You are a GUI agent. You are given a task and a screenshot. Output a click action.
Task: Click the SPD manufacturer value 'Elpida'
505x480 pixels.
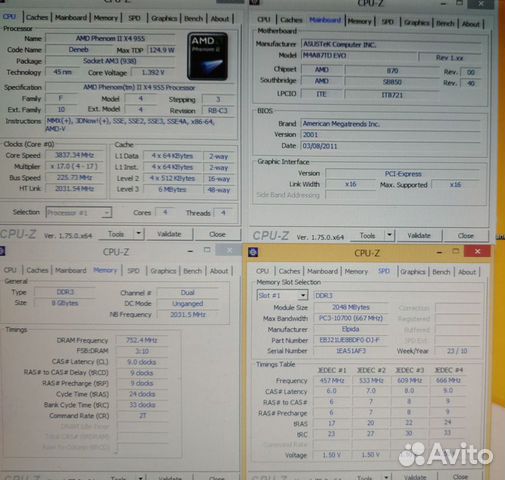tap(351, 329)
